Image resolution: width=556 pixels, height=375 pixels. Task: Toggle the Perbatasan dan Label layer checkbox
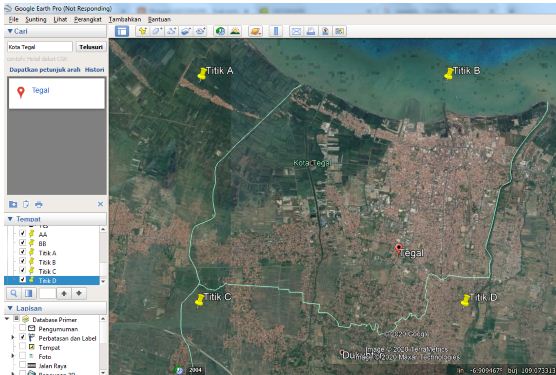point(22,337)
